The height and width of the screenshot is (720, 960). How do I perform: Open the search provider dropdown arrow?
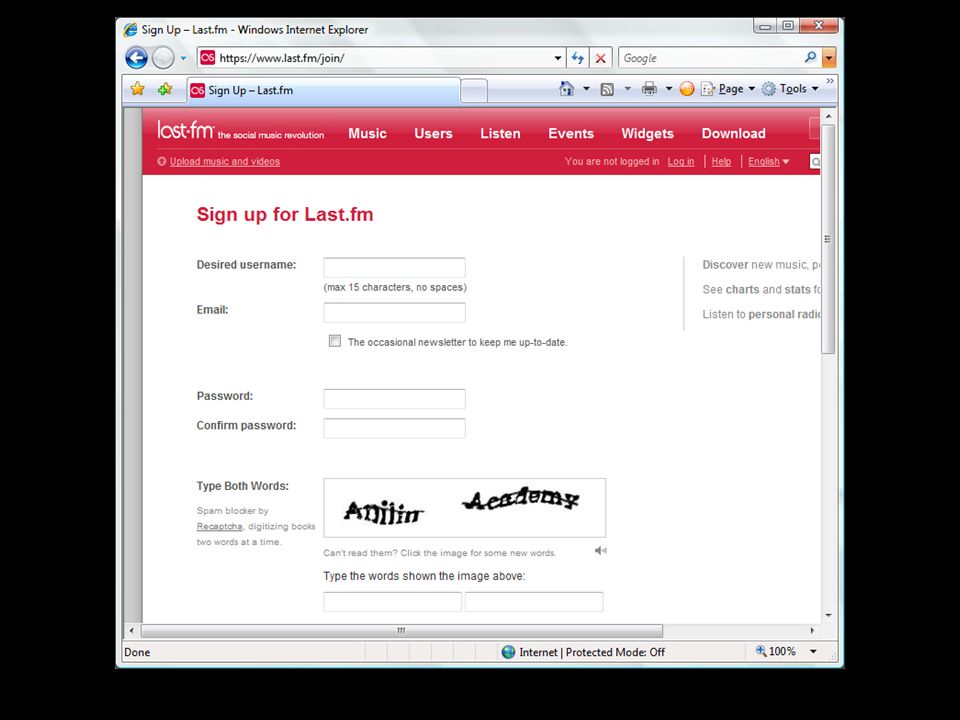[828, 58]
